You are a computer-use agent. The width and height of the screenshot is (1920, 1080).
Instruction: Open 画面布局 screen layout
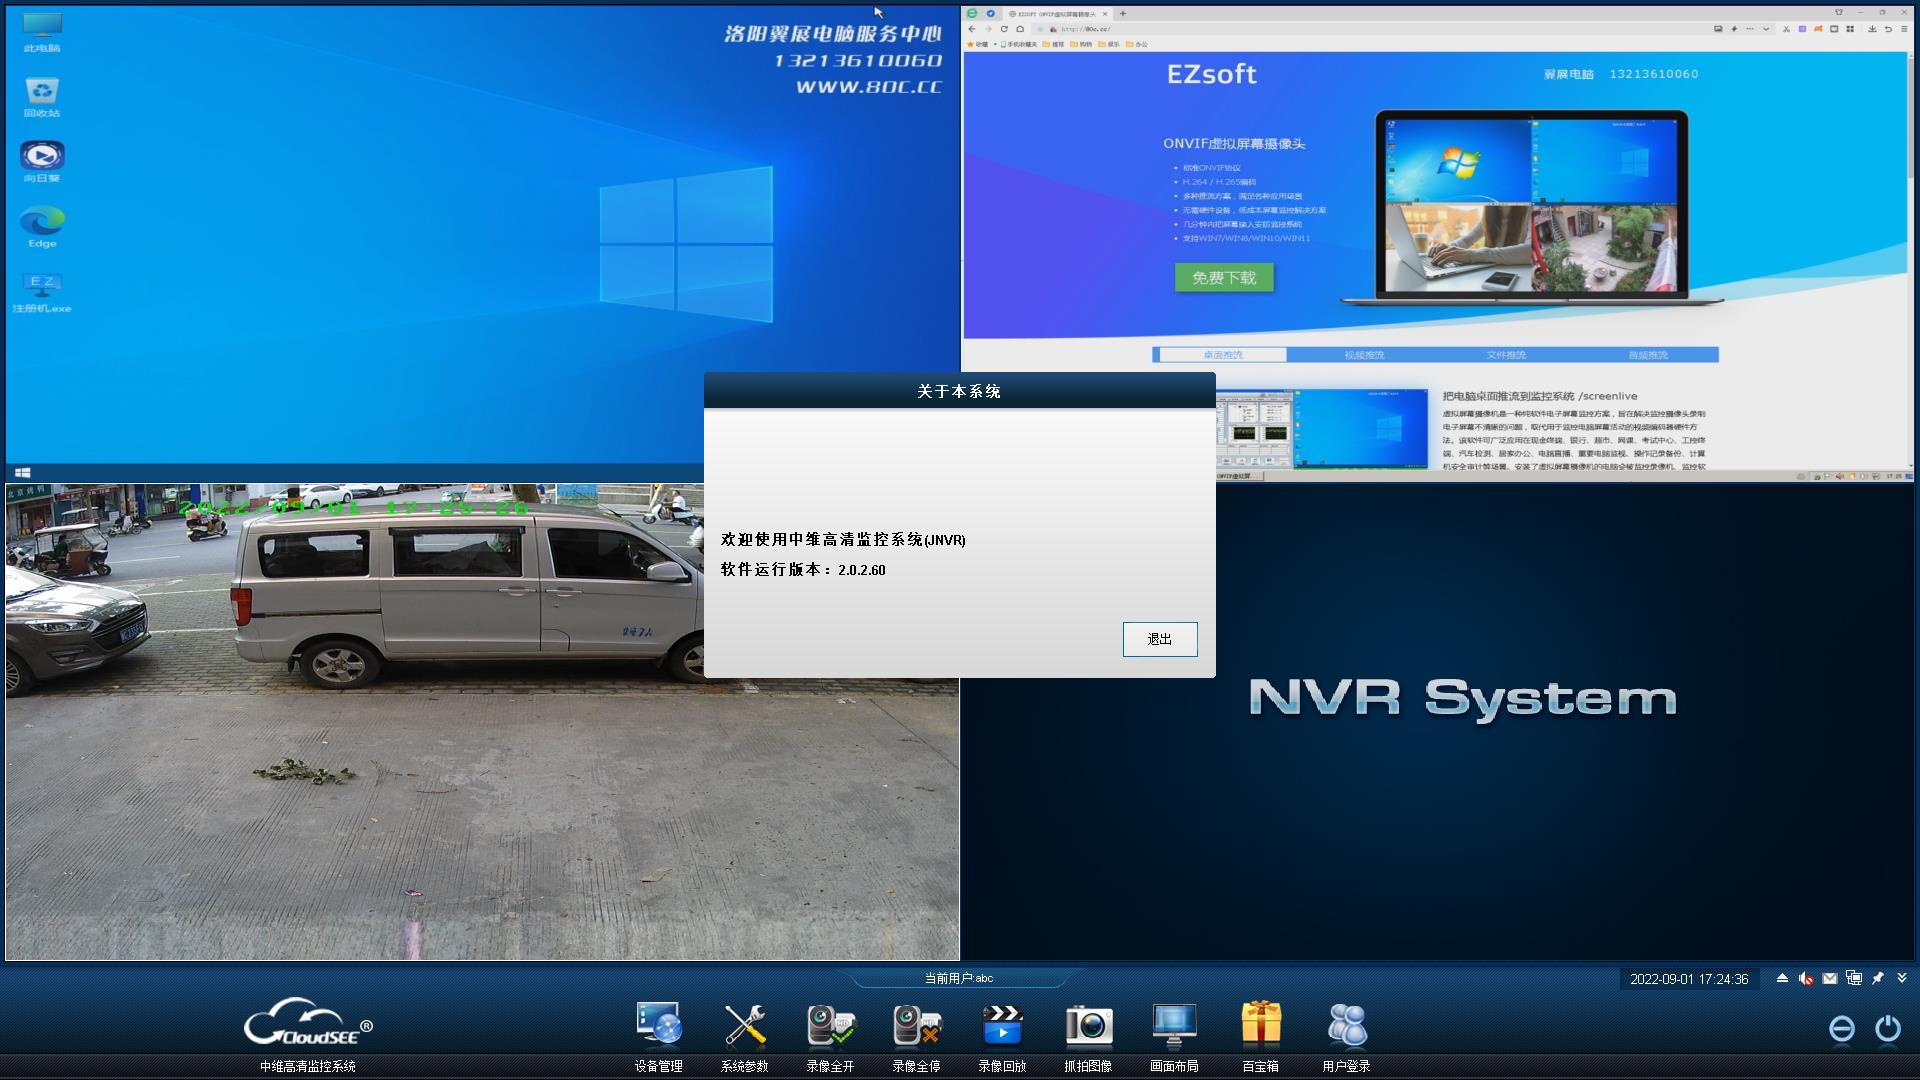pos(1174,1026)
